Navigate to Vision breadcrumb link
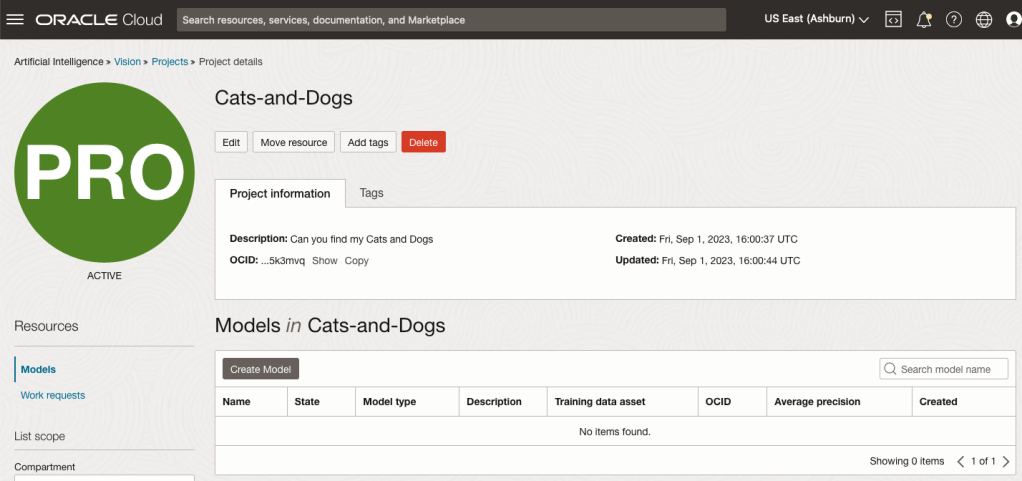 tap(127, 62)
